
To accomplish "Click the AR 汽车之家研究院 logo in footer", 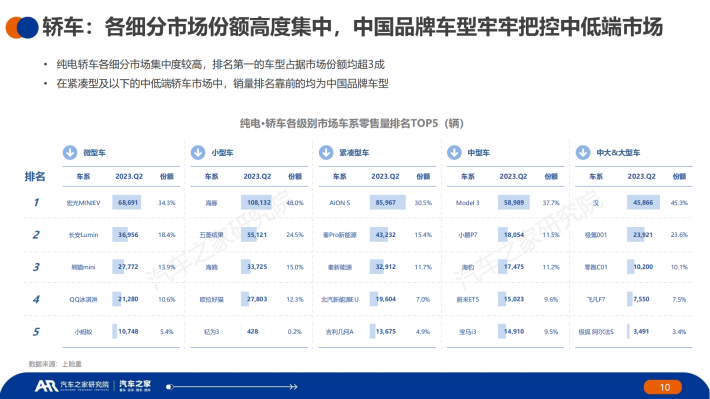I will coord(72,385).
